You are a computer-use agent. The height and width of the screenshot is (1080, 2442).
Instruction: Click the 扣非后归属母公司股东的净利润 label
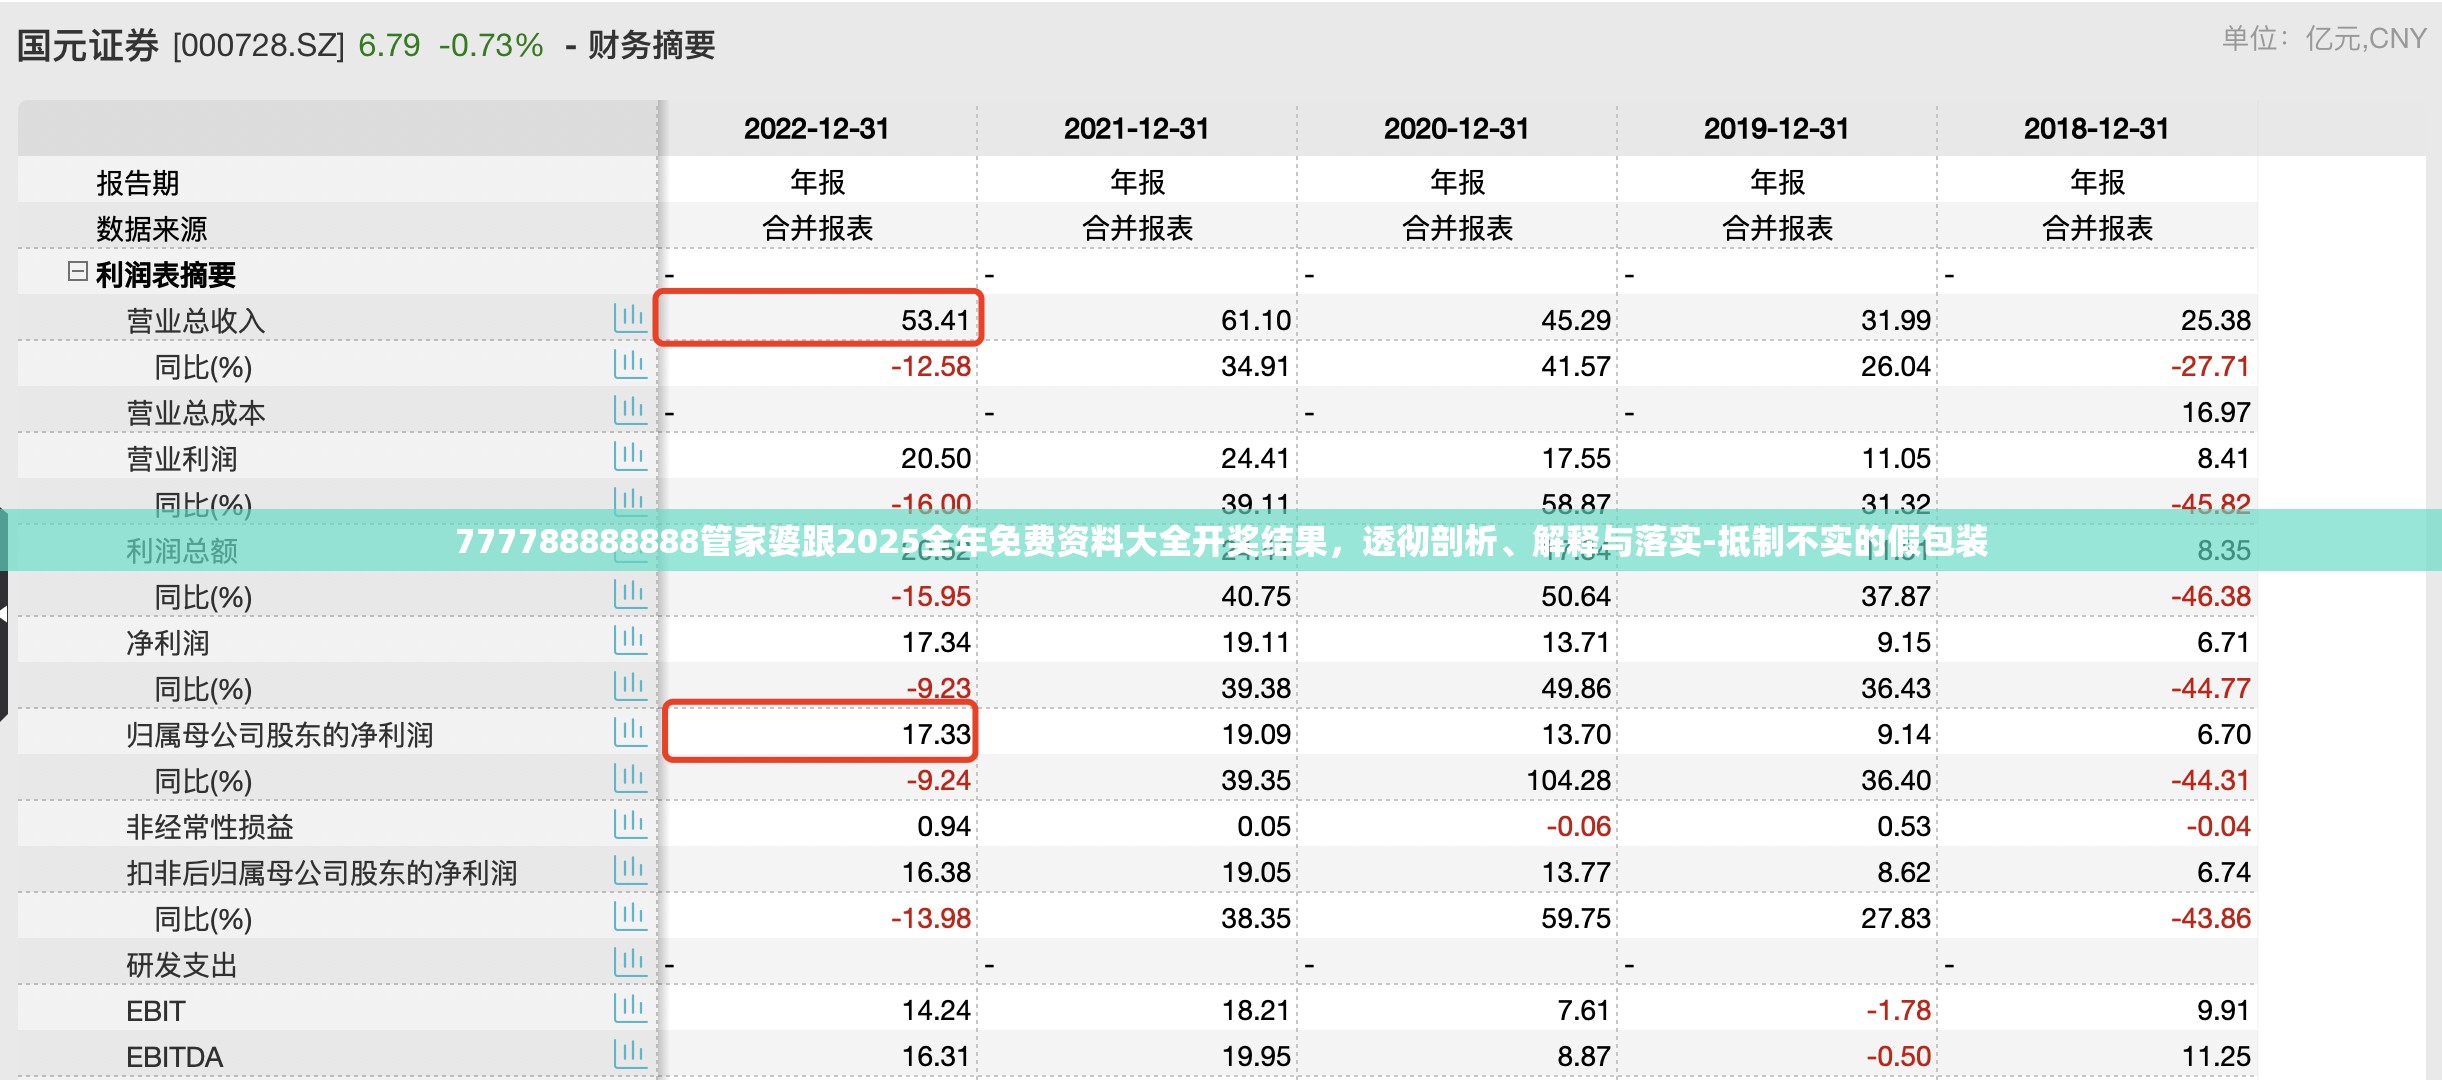tap(322, 873)
